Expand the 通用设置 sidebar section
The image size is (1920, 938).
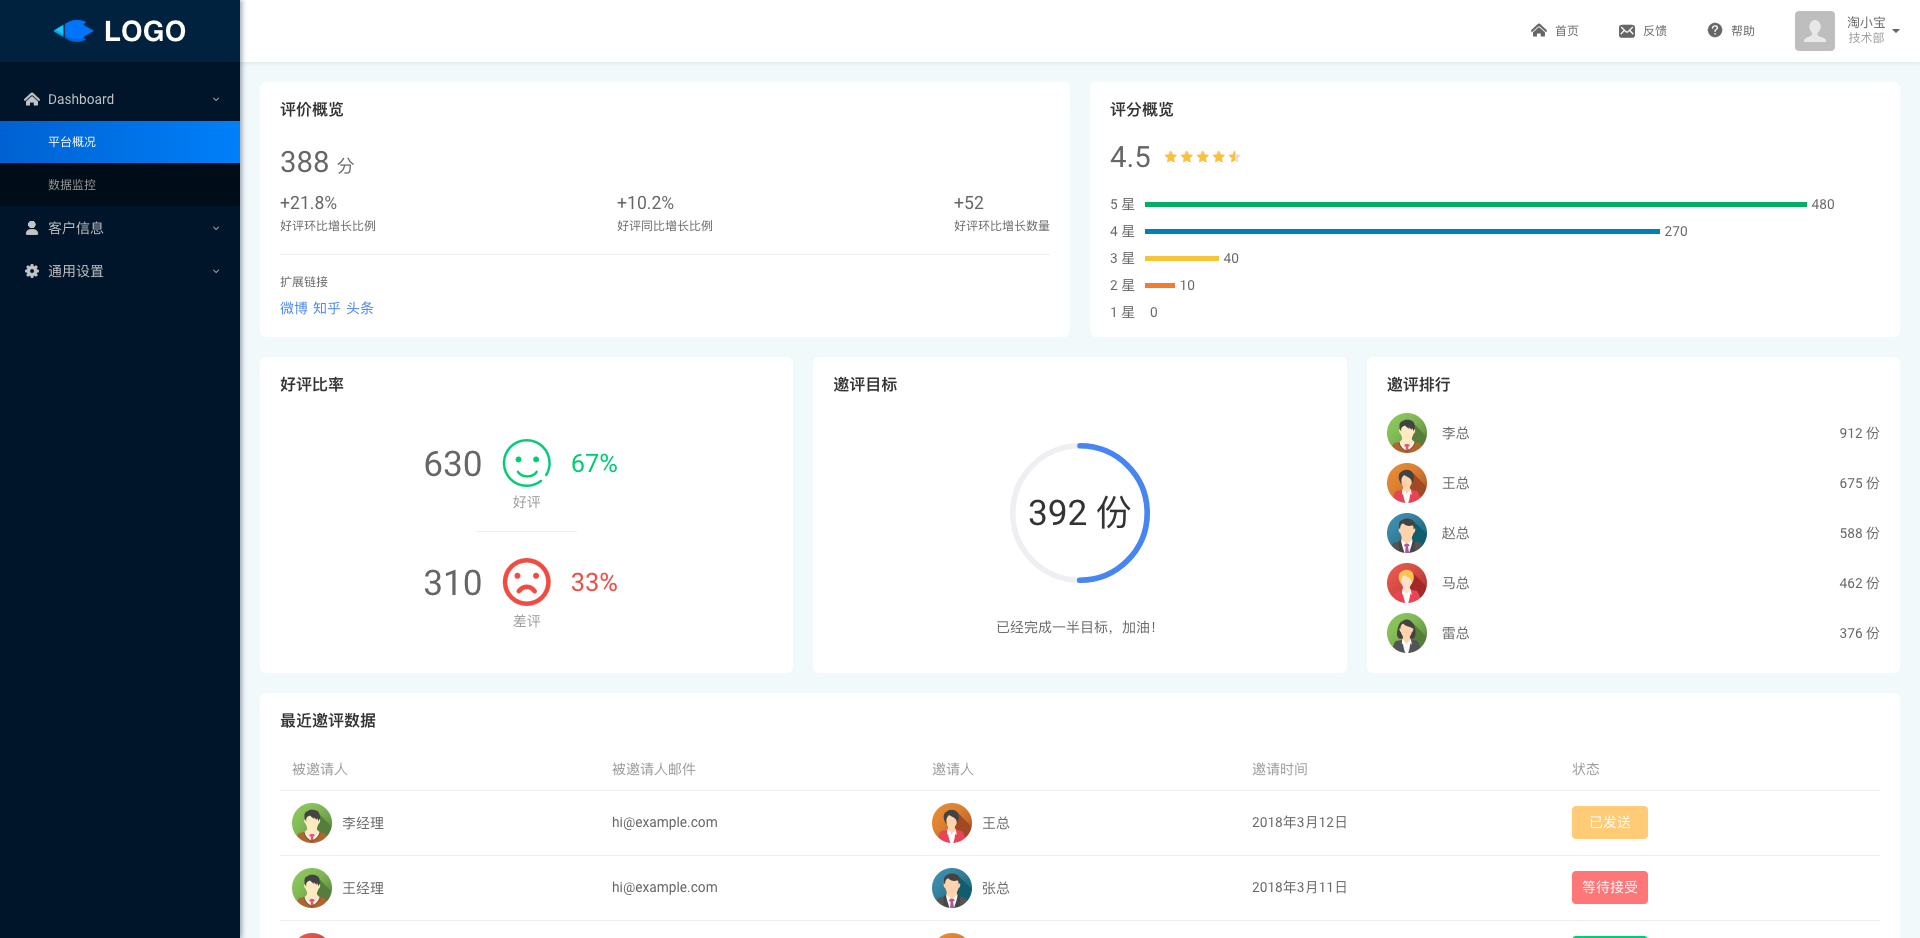[x=216, y=271]
